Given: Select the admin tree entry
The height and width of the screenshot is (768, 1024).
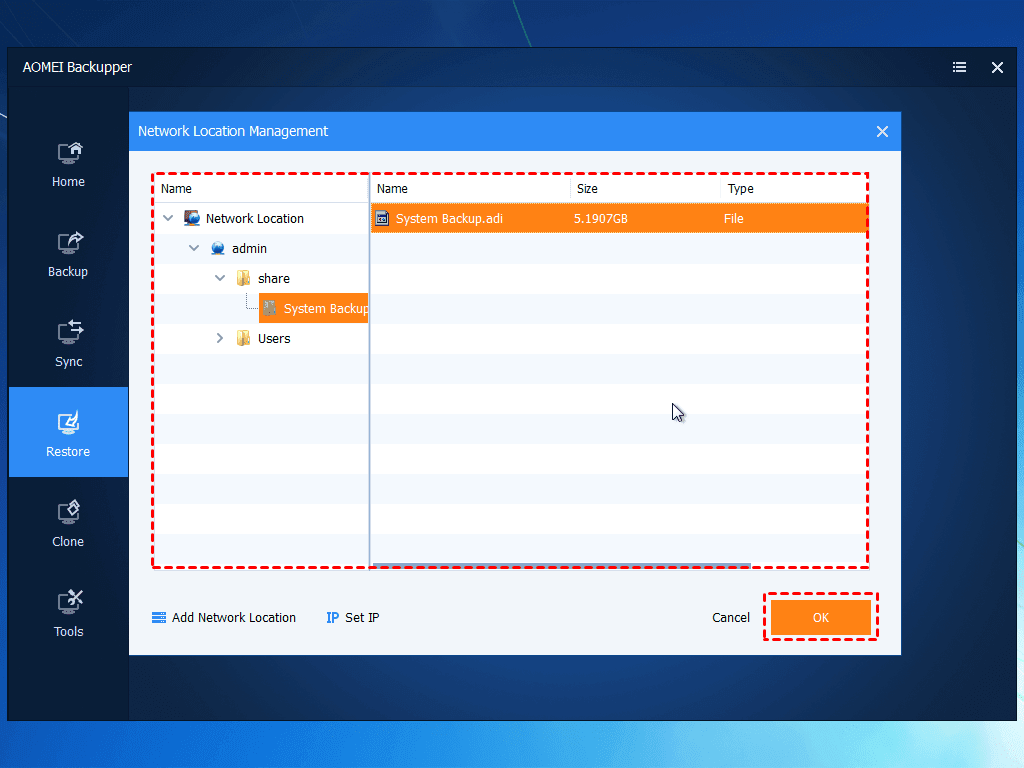Looking at the screenshot, I should pos(249,249).
